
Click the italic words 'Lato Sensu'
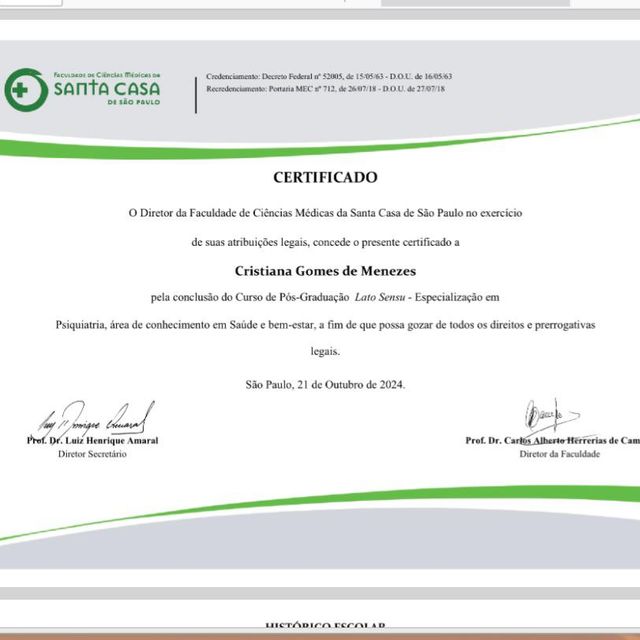point(380,297)
